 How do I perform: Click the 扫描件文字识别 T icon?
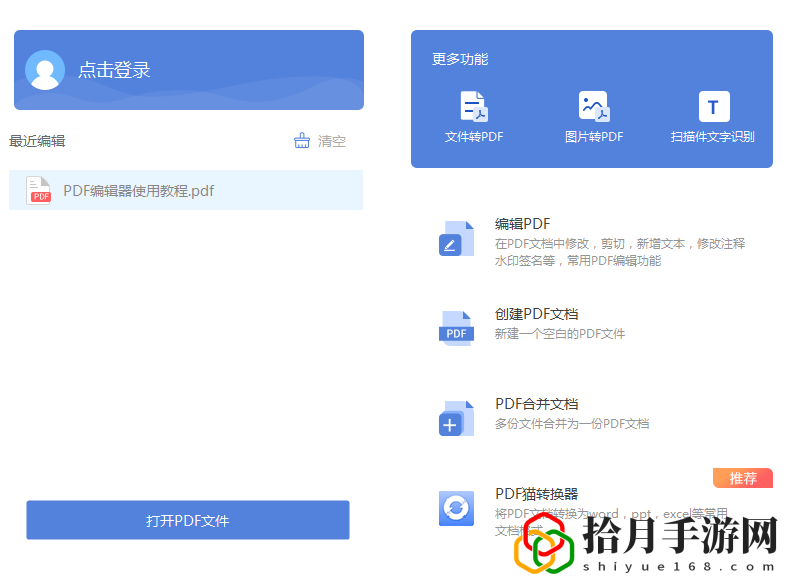tap(714, 106)
